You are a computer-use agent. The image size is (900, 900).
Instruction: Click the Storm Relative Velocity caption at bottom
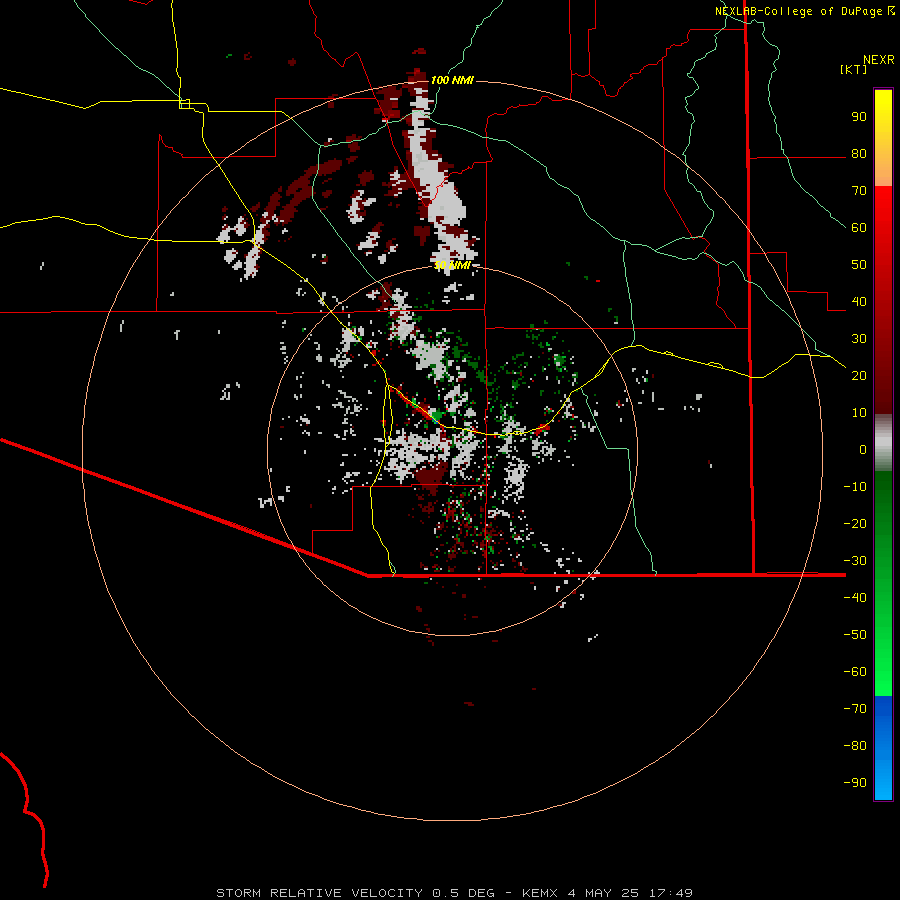click(x=455, y=893)
